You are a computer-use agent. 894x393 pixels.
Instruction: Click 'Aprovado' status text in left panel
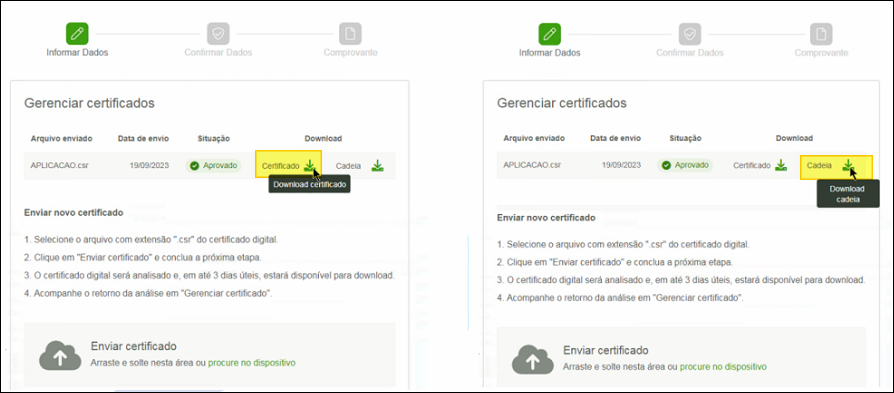click(x=219, y=166)
